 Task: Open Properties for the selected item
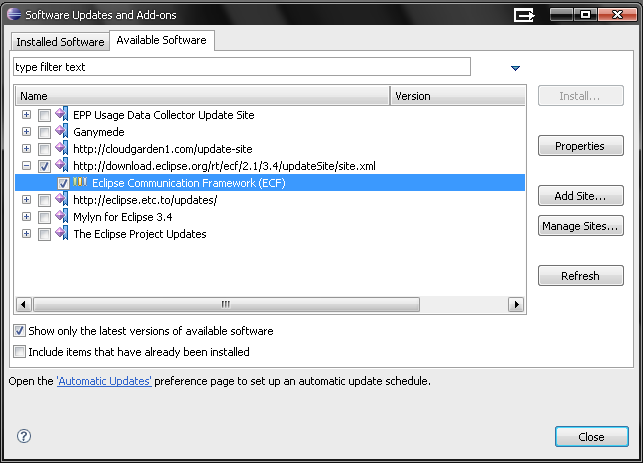click(581, 146)
